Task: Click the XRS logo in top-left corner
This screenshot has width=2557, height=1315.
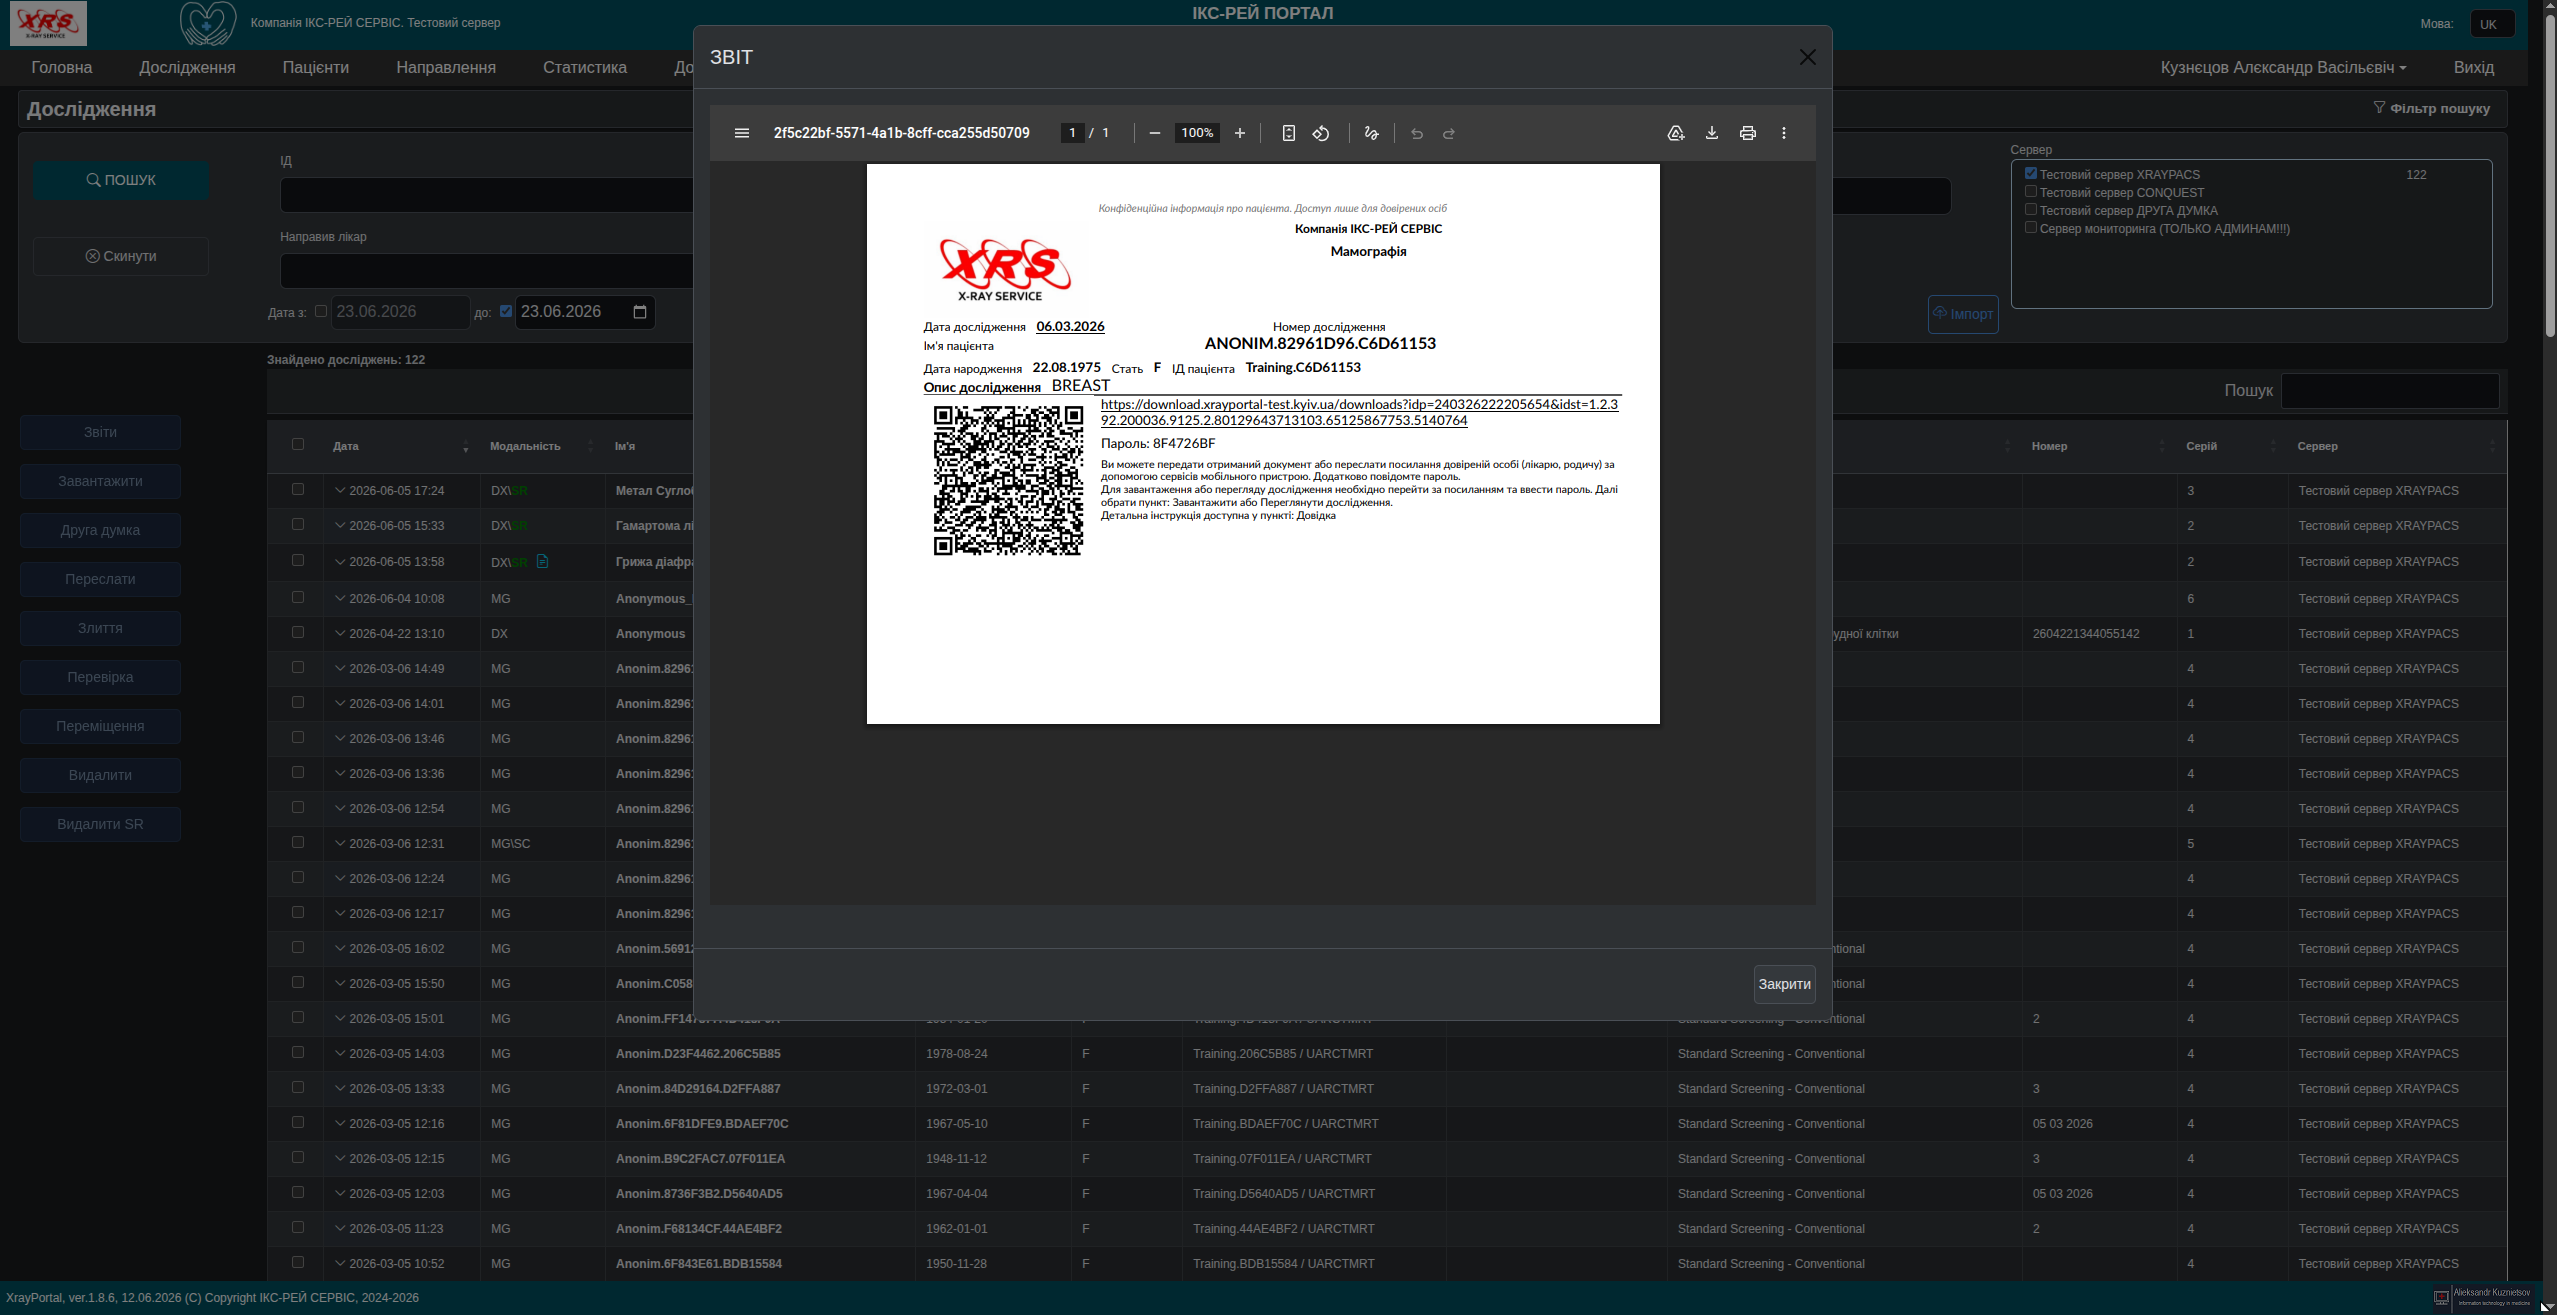Action: click(48, 23)
